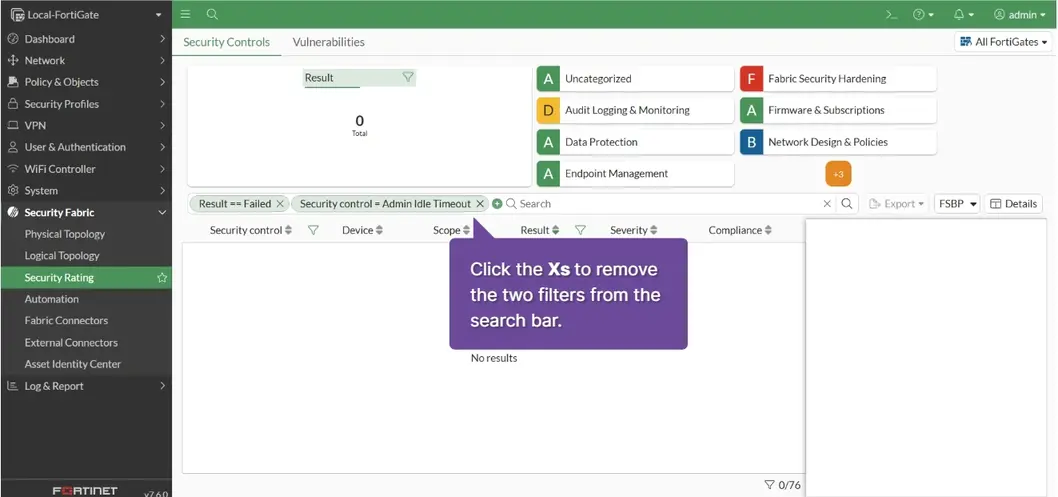
Task: Expand the User & Authentication menu
Action: (86, 147)
